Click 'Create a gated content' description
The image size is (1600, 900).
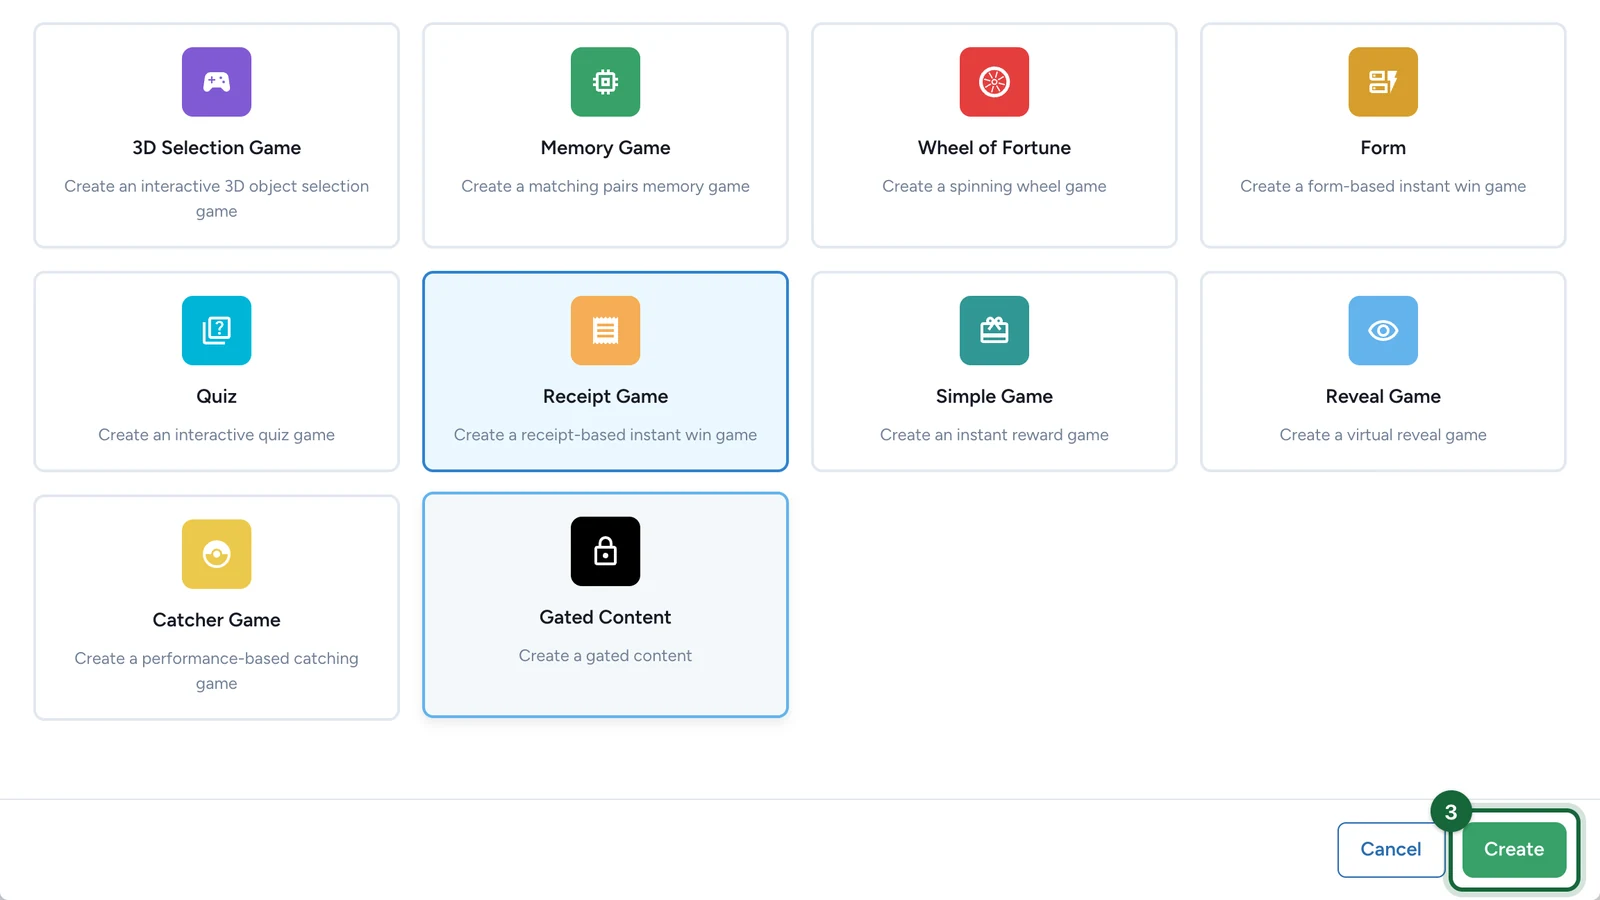point(605,656)
